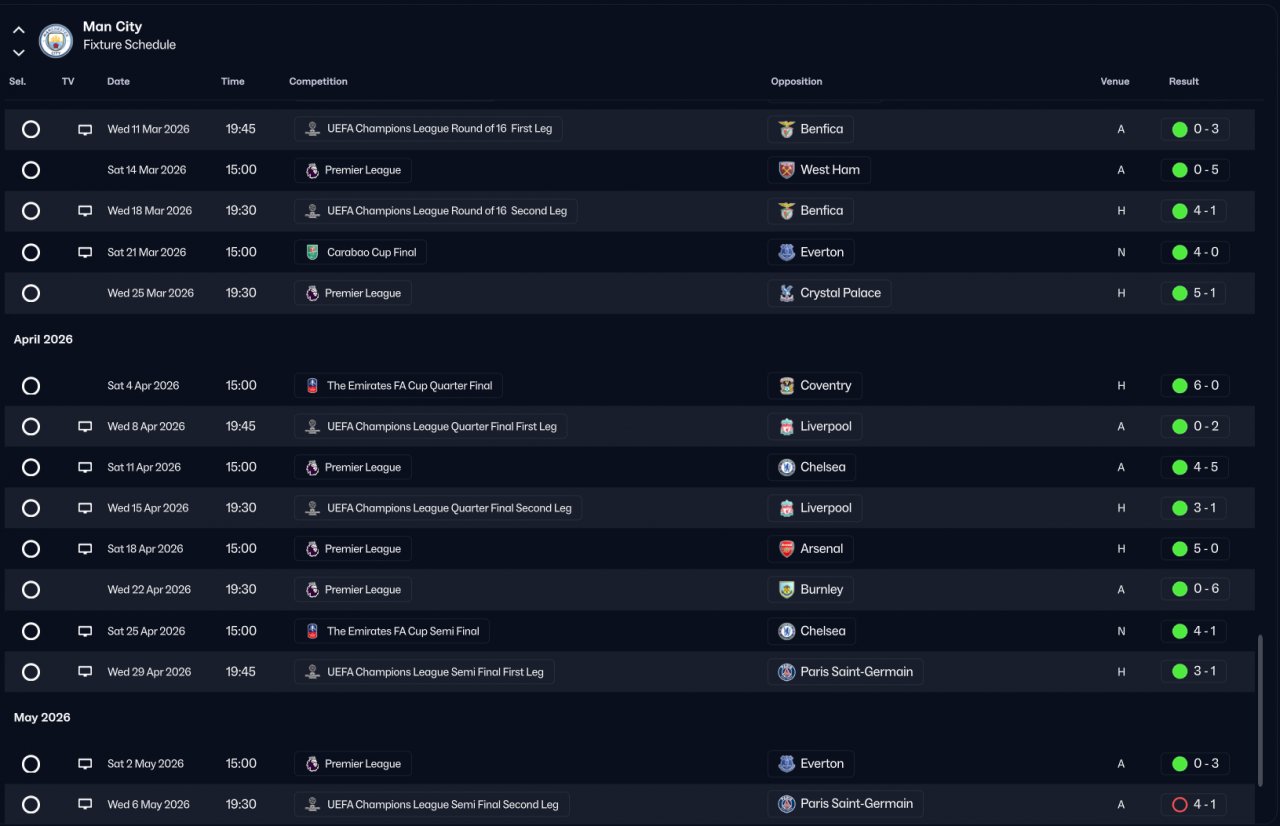
Task: Click the date Sat 18 Apr 2026
Action: tap(146, 549)
